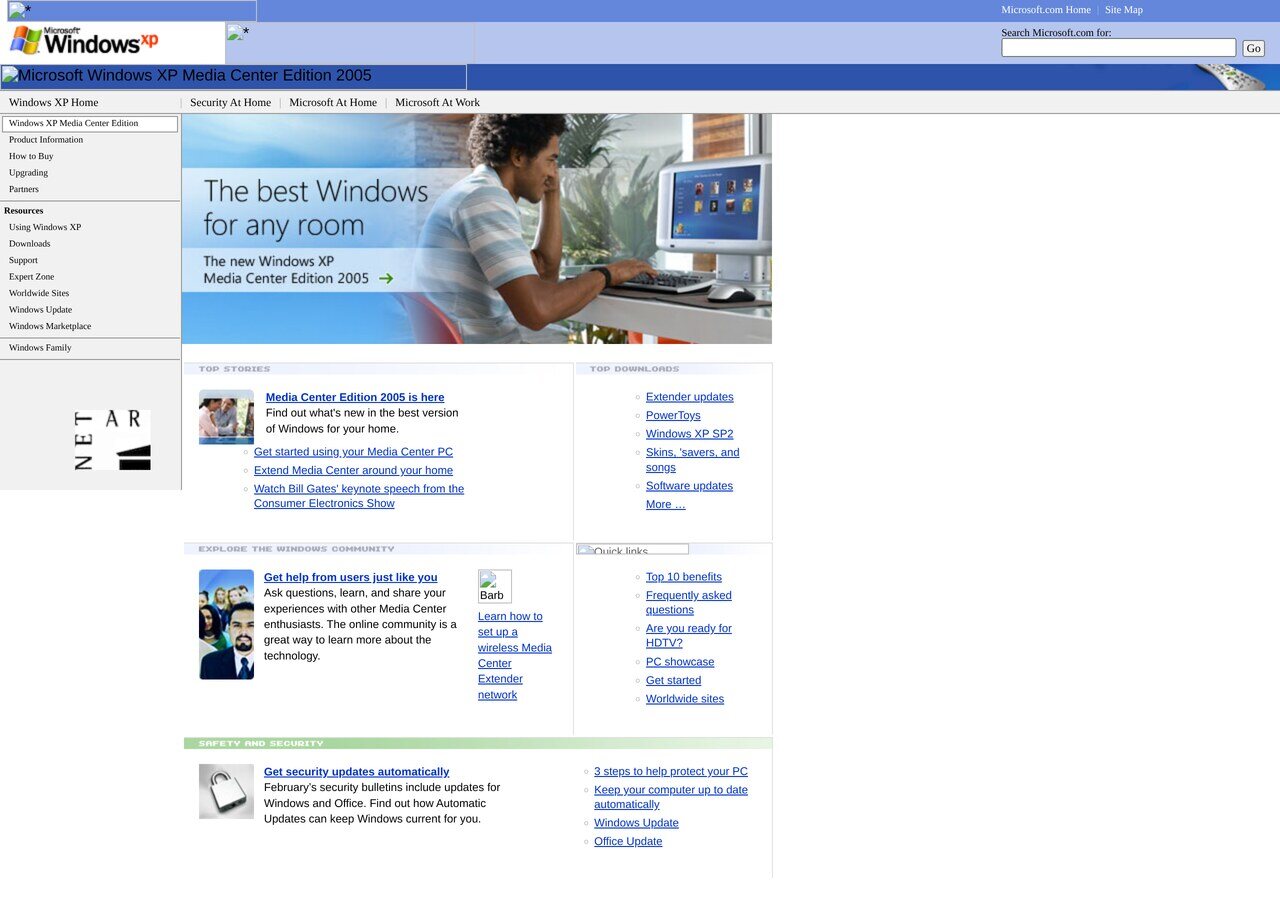Select Windows XP Home menu item
This screenshot has width=1280, height=900.
click(54, 102)
